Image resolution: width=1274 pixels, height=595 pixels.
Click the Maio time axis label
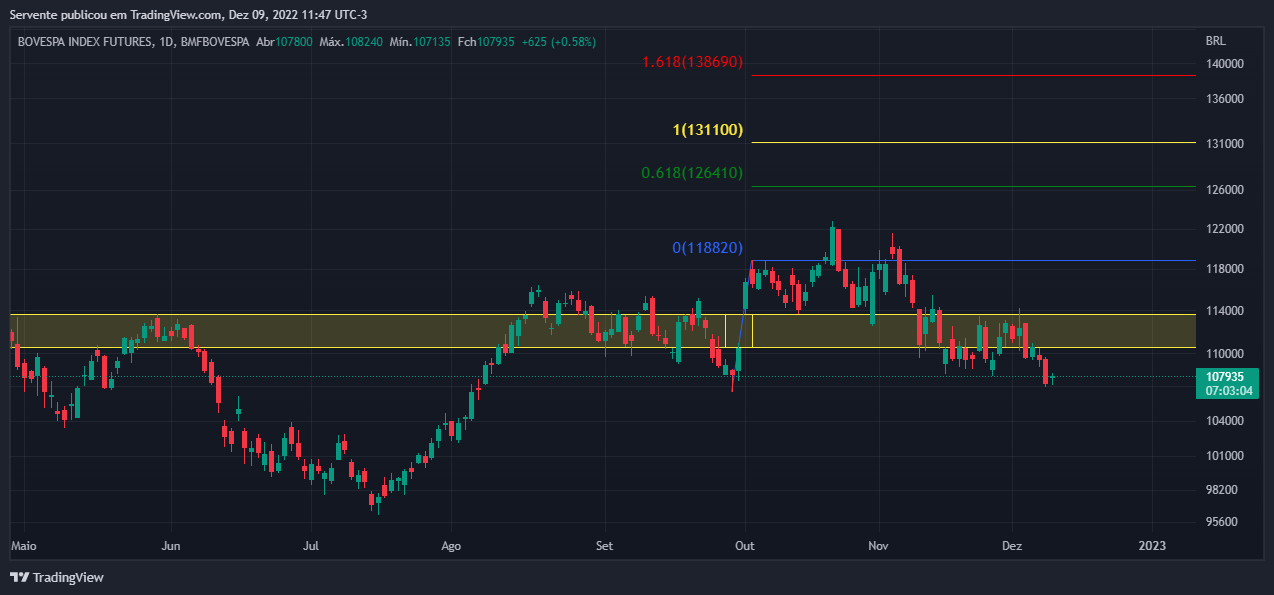(x=24, y=546)
